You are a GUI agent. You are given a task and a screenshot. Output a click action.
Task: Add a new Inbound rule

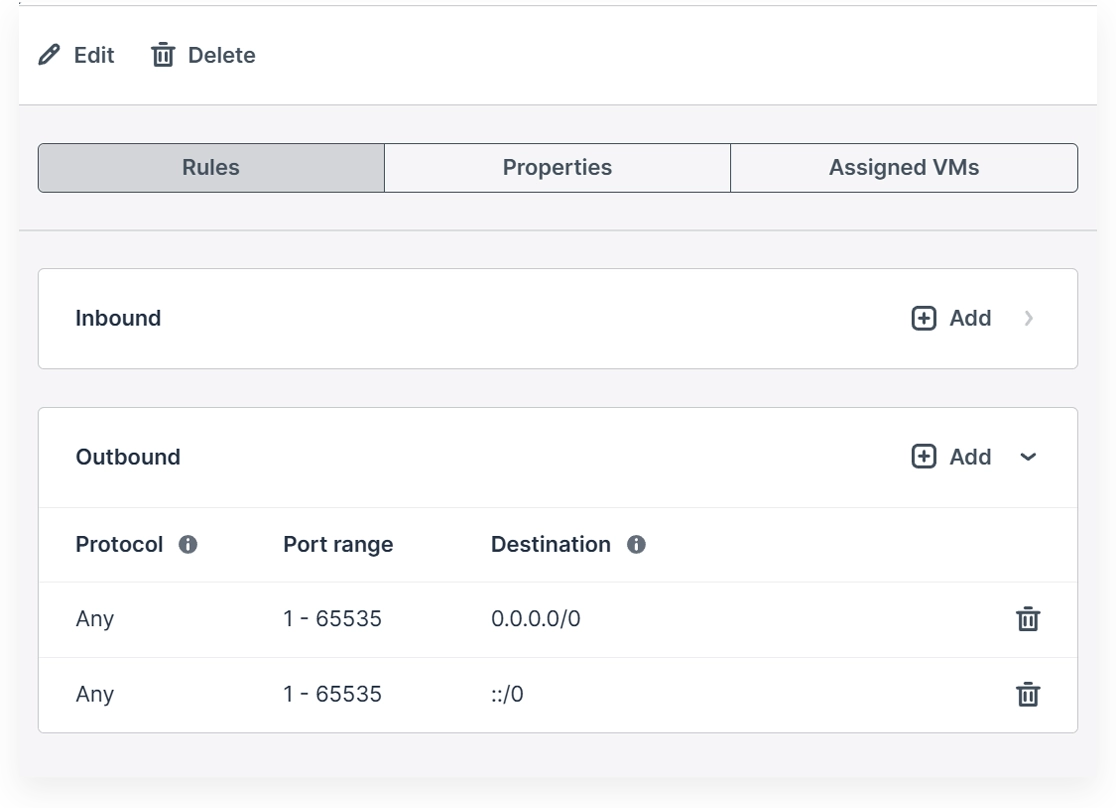[951, 318]
